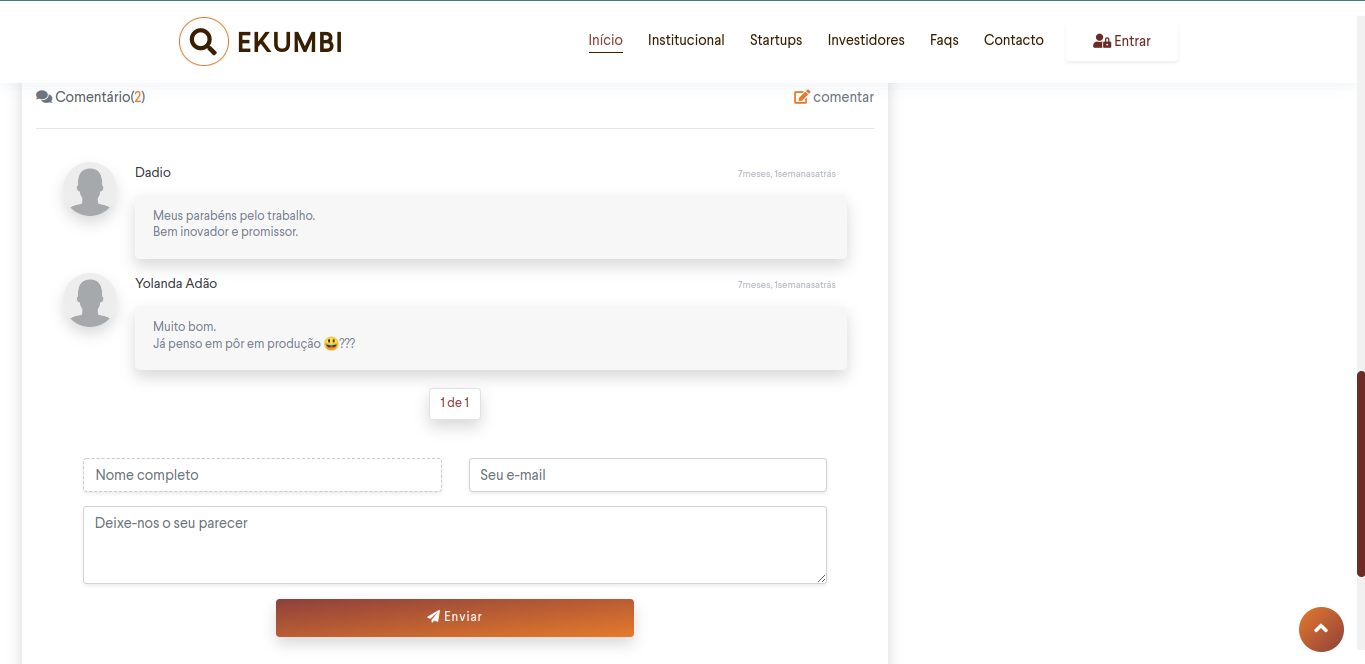
Task: Open the Startups navigation link
Action: [776, 40]
